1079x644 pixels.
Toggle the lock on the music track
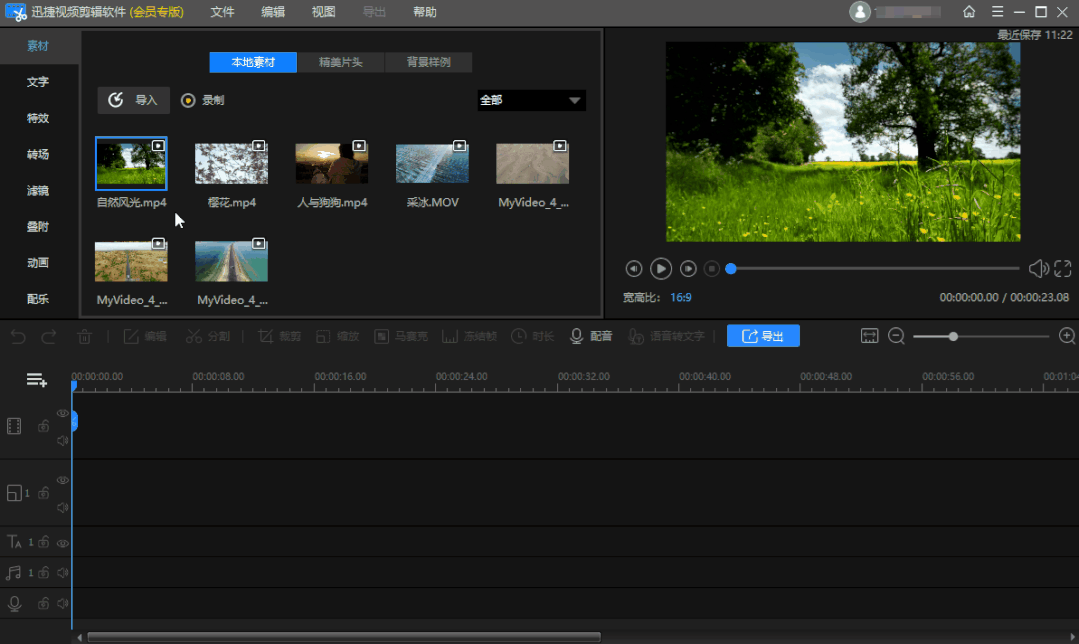[x=44, y=573]
